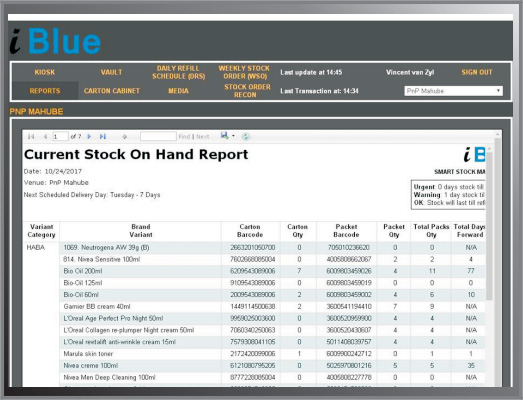Click the Last Transaction at 14:34 text
The width and height of the screenshot is (523, 400).
[x=319, y=91]
